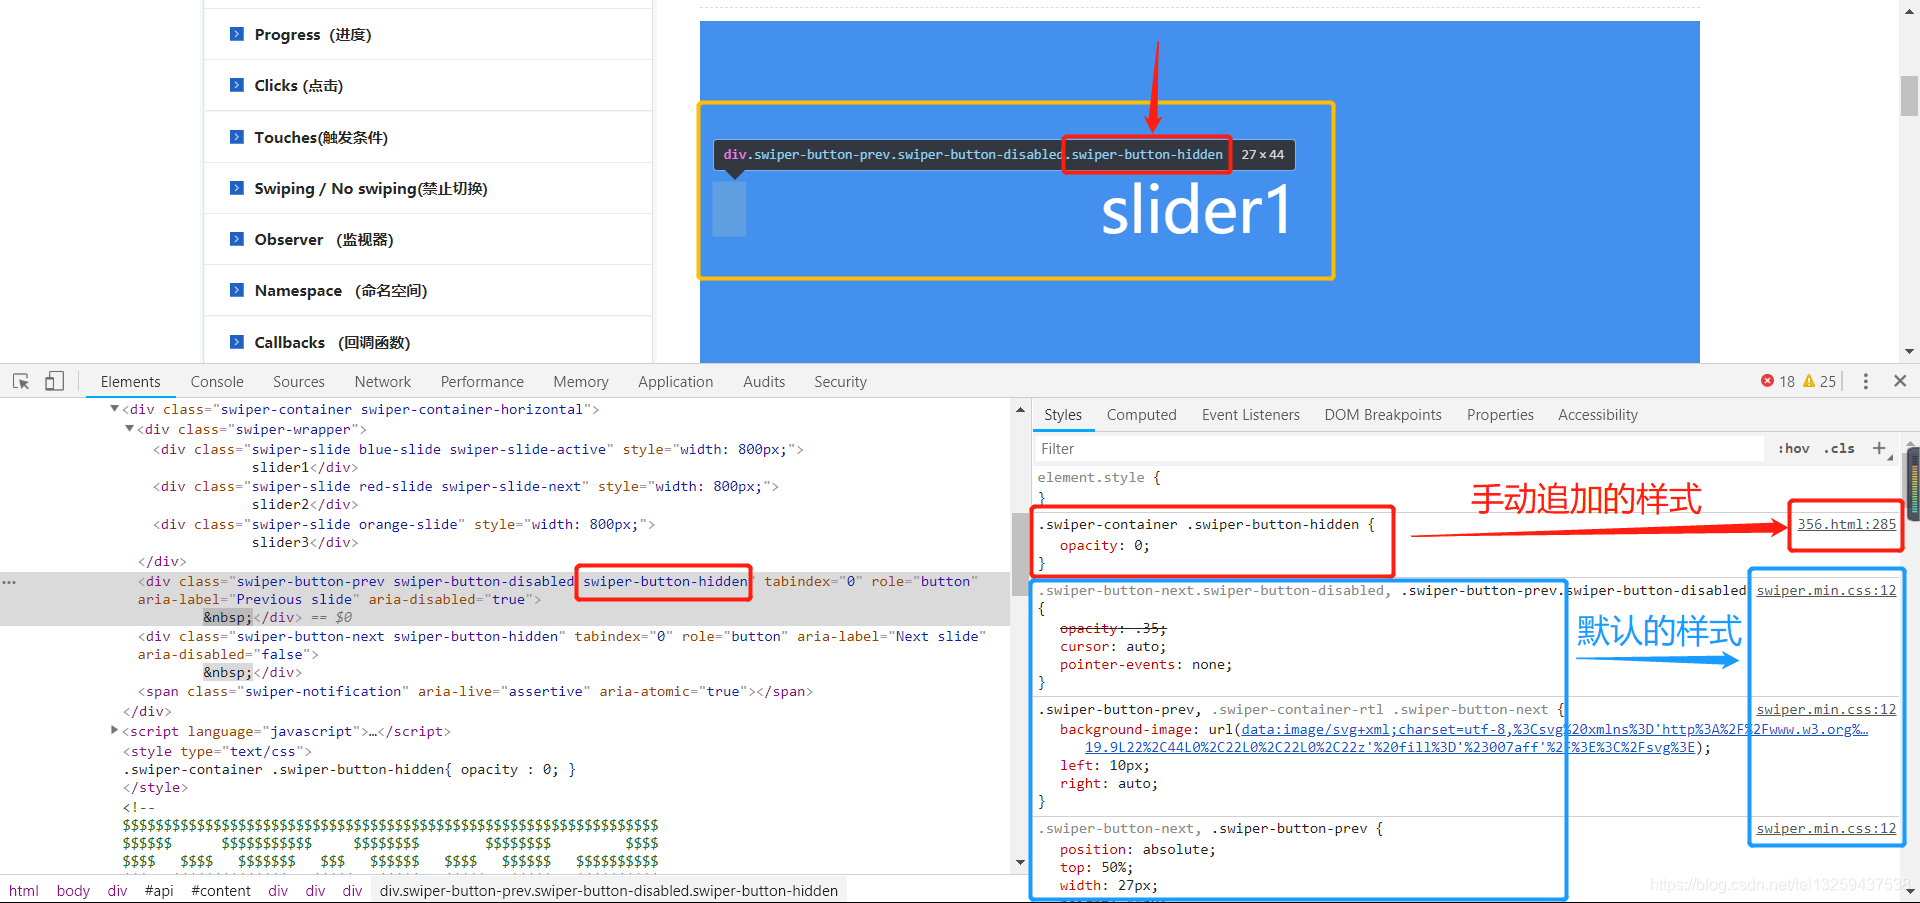Screen dimensions: 1920x903
Task: Switch to the Console tab
Action: pyautogui.click(x=217, y=382)
